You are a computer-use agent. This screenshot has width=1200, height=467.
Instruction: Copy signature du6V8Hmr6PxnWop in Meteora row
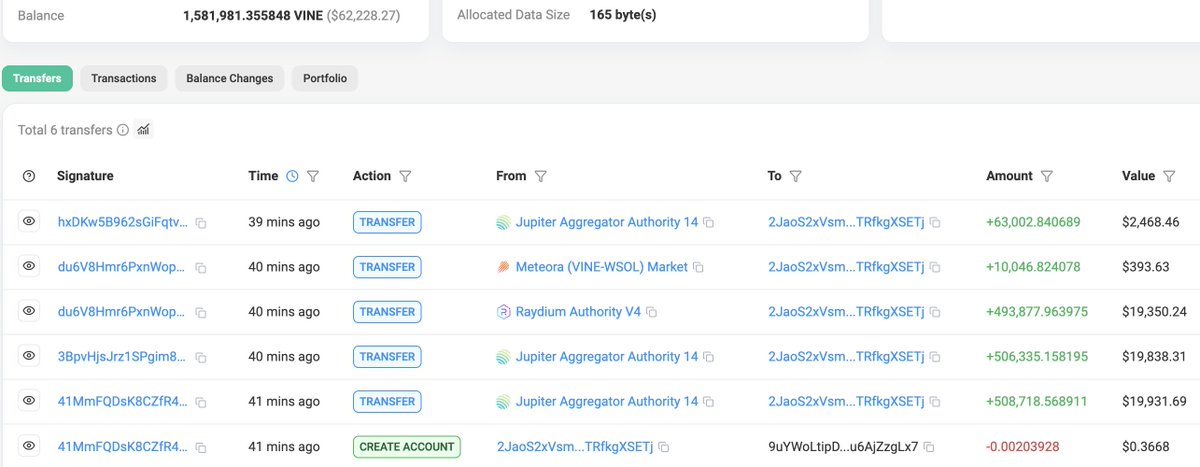pyautogui.click(x=201, y=268)
